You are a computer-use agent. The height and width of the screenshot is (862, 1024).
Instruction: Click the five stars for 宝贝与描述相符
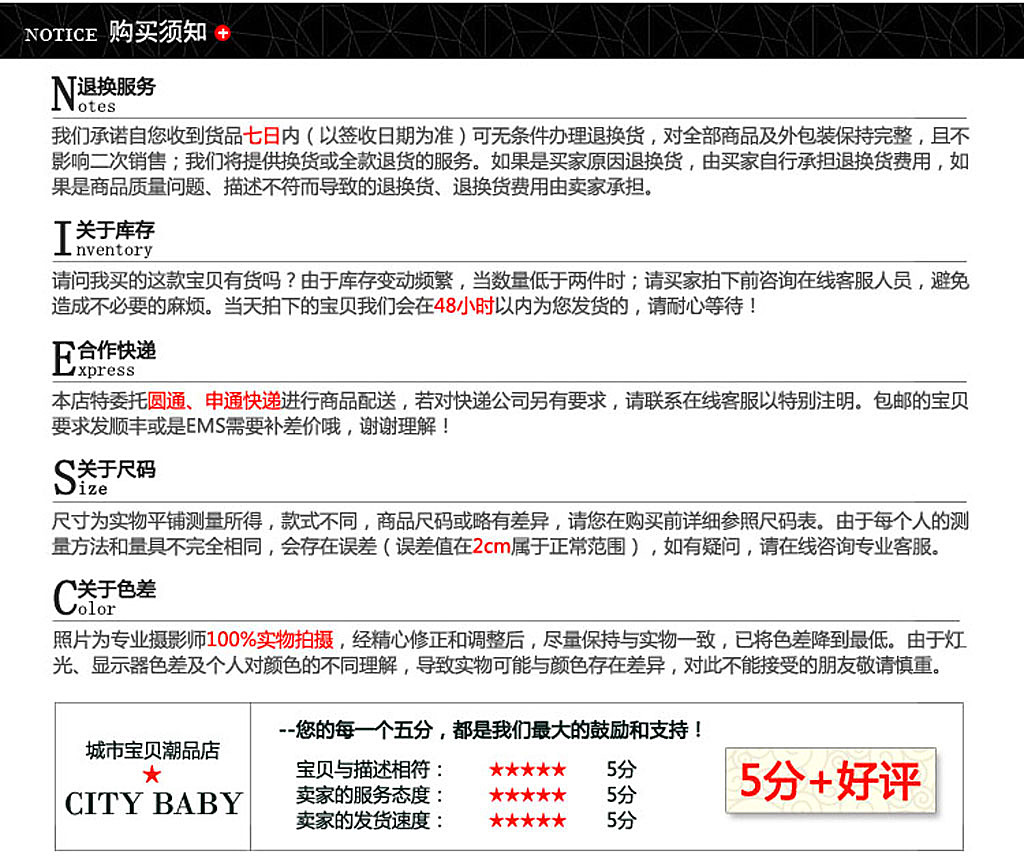[x=527, y=770]
